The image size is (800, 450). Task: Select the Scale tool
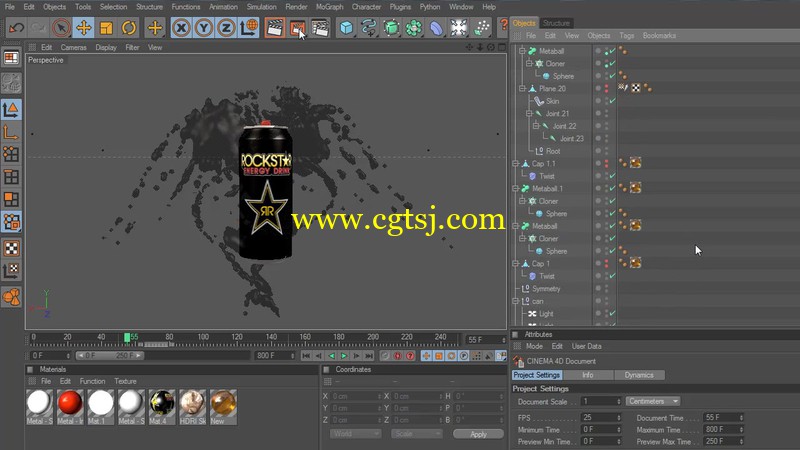click(106, 28)
